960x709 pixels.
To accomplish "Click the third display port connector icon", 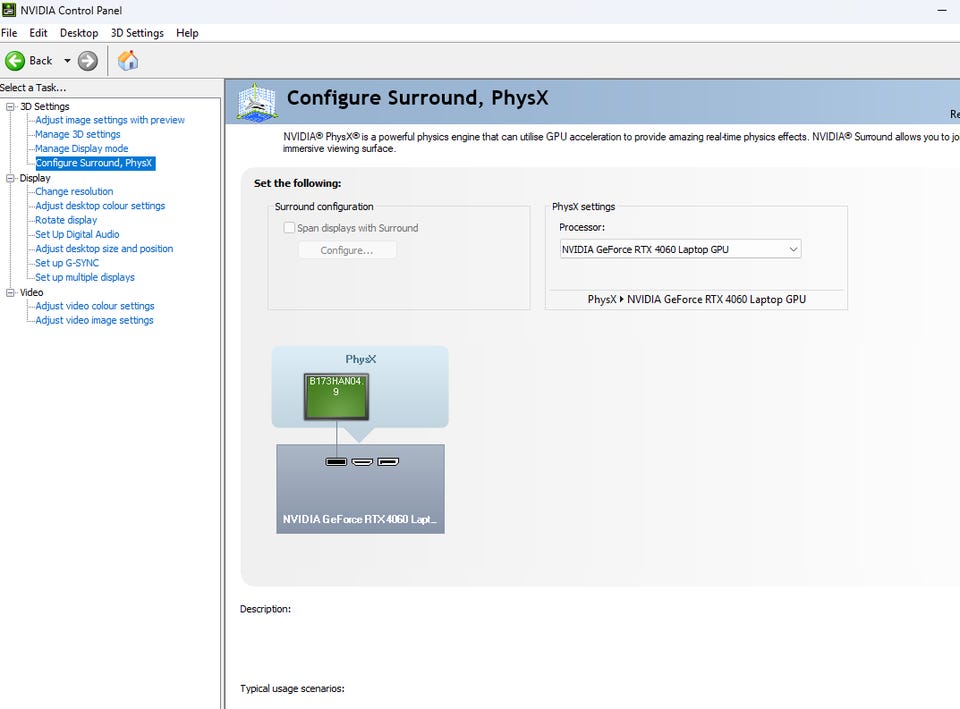I will 388,462.
